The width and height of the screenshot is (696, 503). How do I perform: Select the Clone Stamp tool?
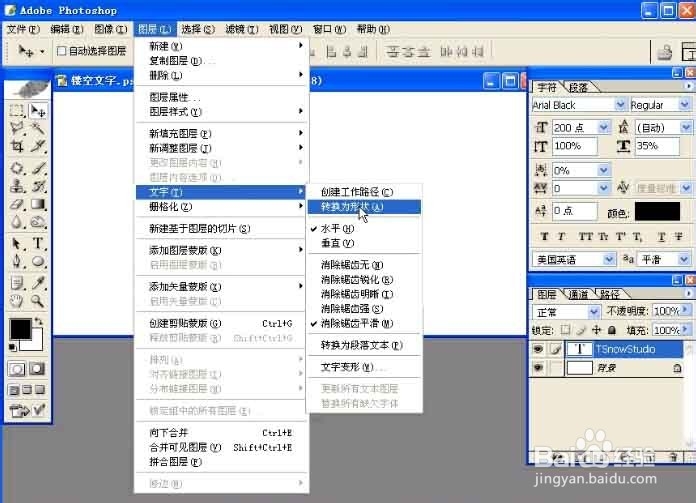(x=17, y=186)
